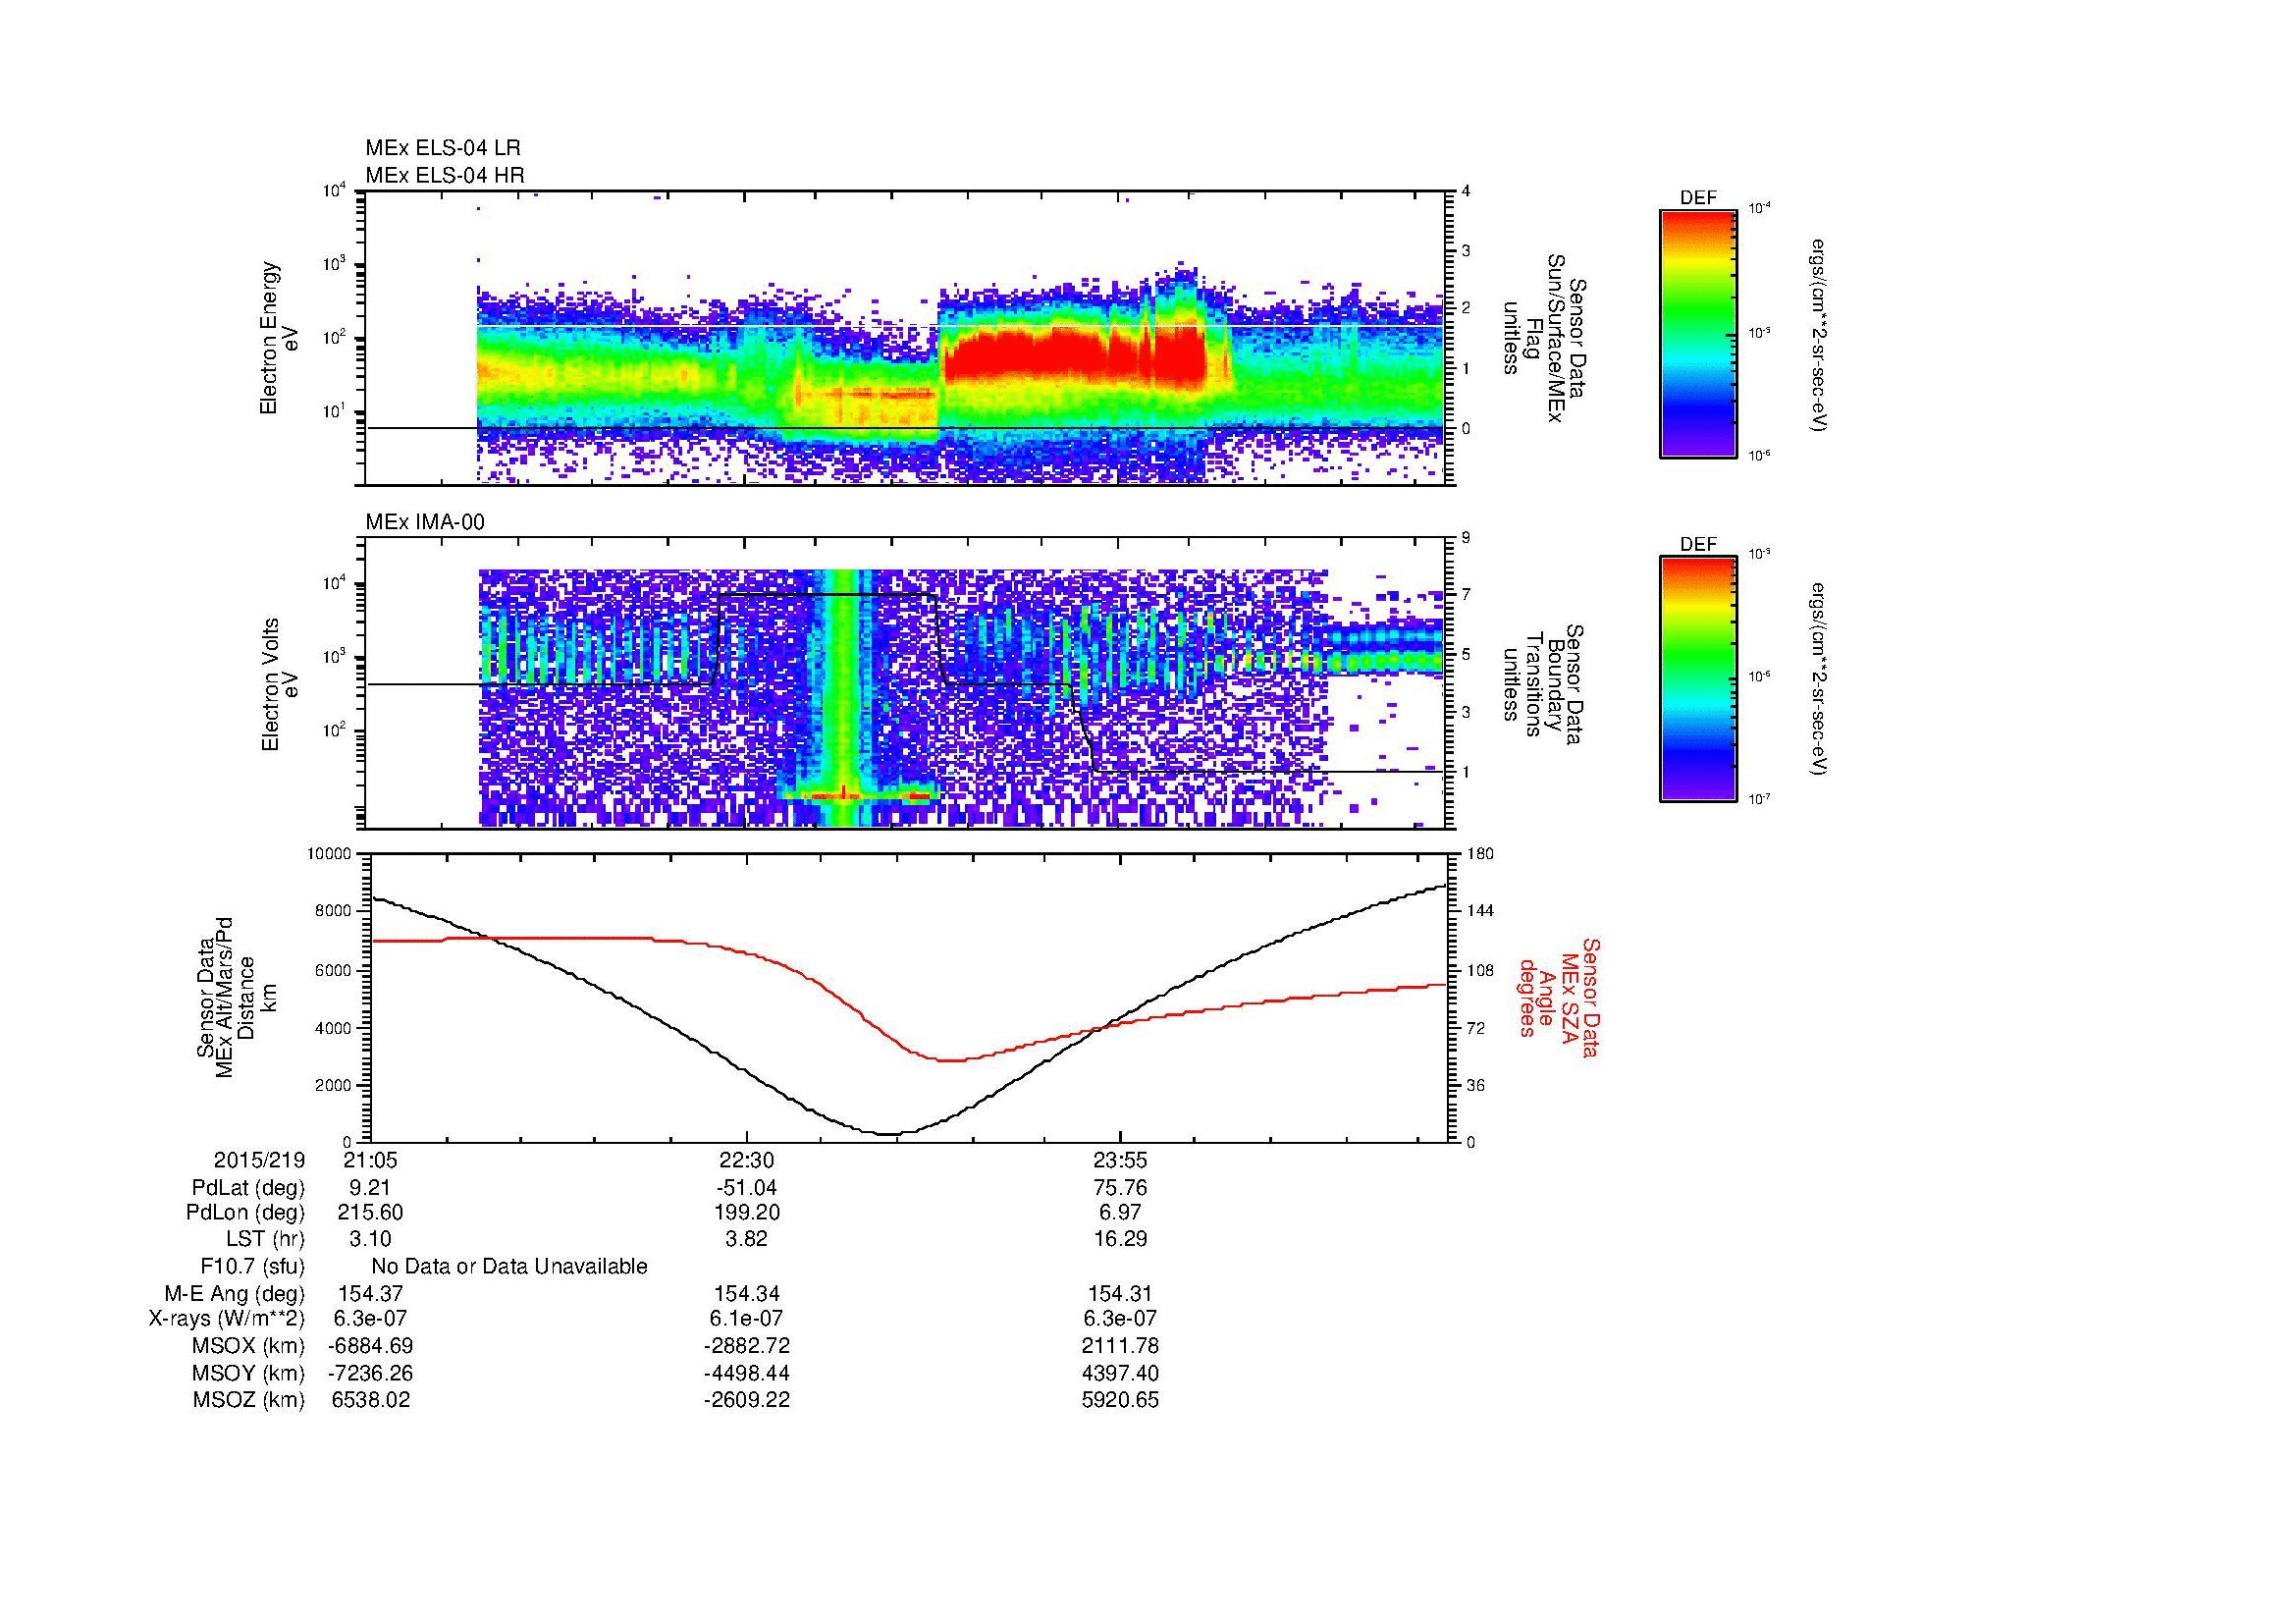Click the 'Electron Volts eV' axis label

point(279,684)
